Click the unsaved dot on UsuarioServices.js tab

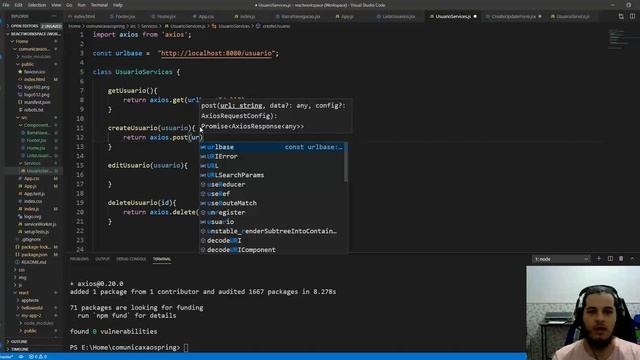pos(475,16)
